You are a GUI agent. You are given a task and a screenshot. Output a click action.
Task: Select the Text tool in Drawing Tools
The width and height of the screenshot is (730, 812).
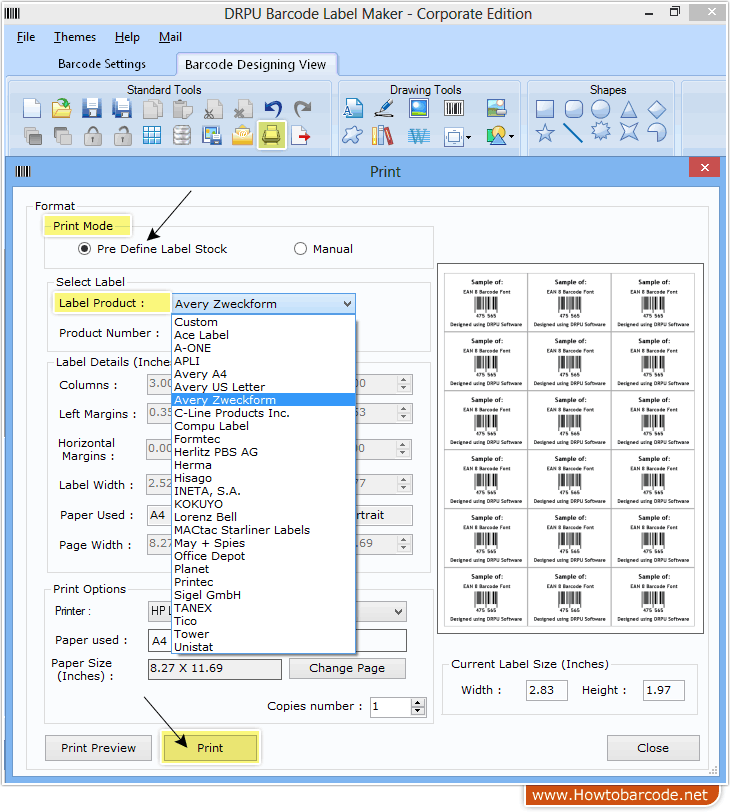(353, 108)
